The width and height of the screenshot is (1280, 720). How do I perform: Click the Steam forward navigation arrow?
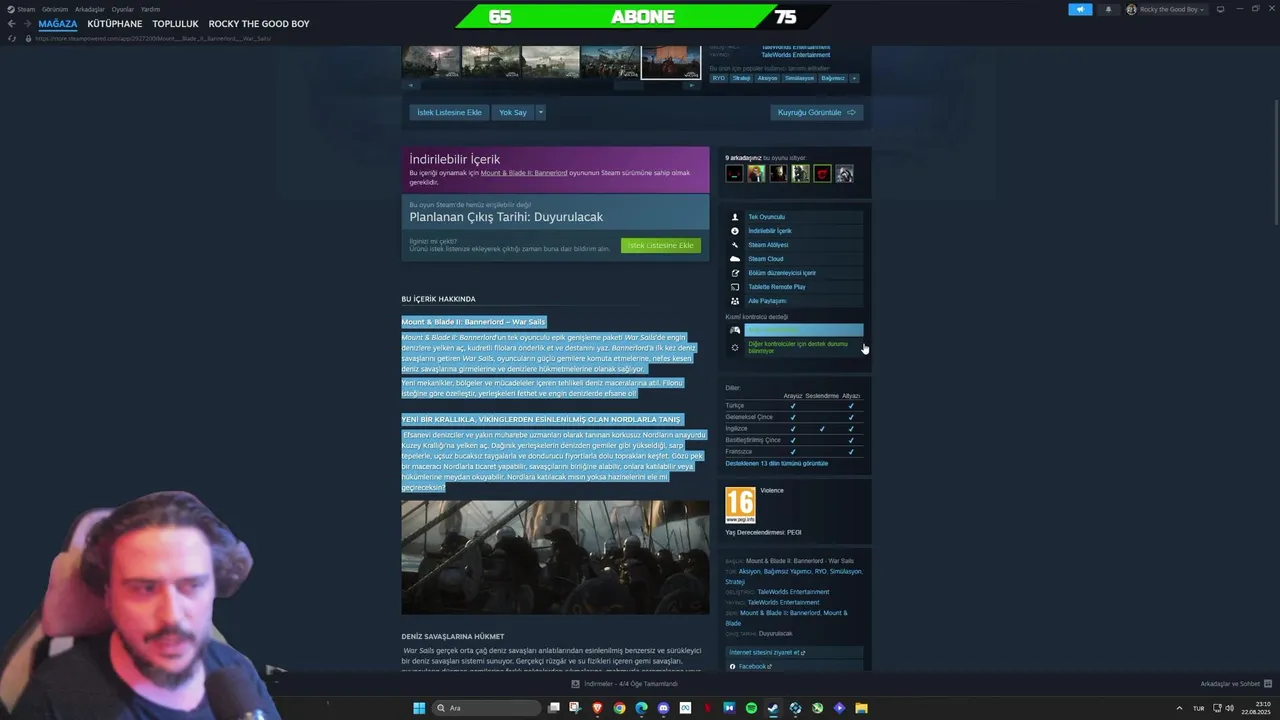(27, 24)
